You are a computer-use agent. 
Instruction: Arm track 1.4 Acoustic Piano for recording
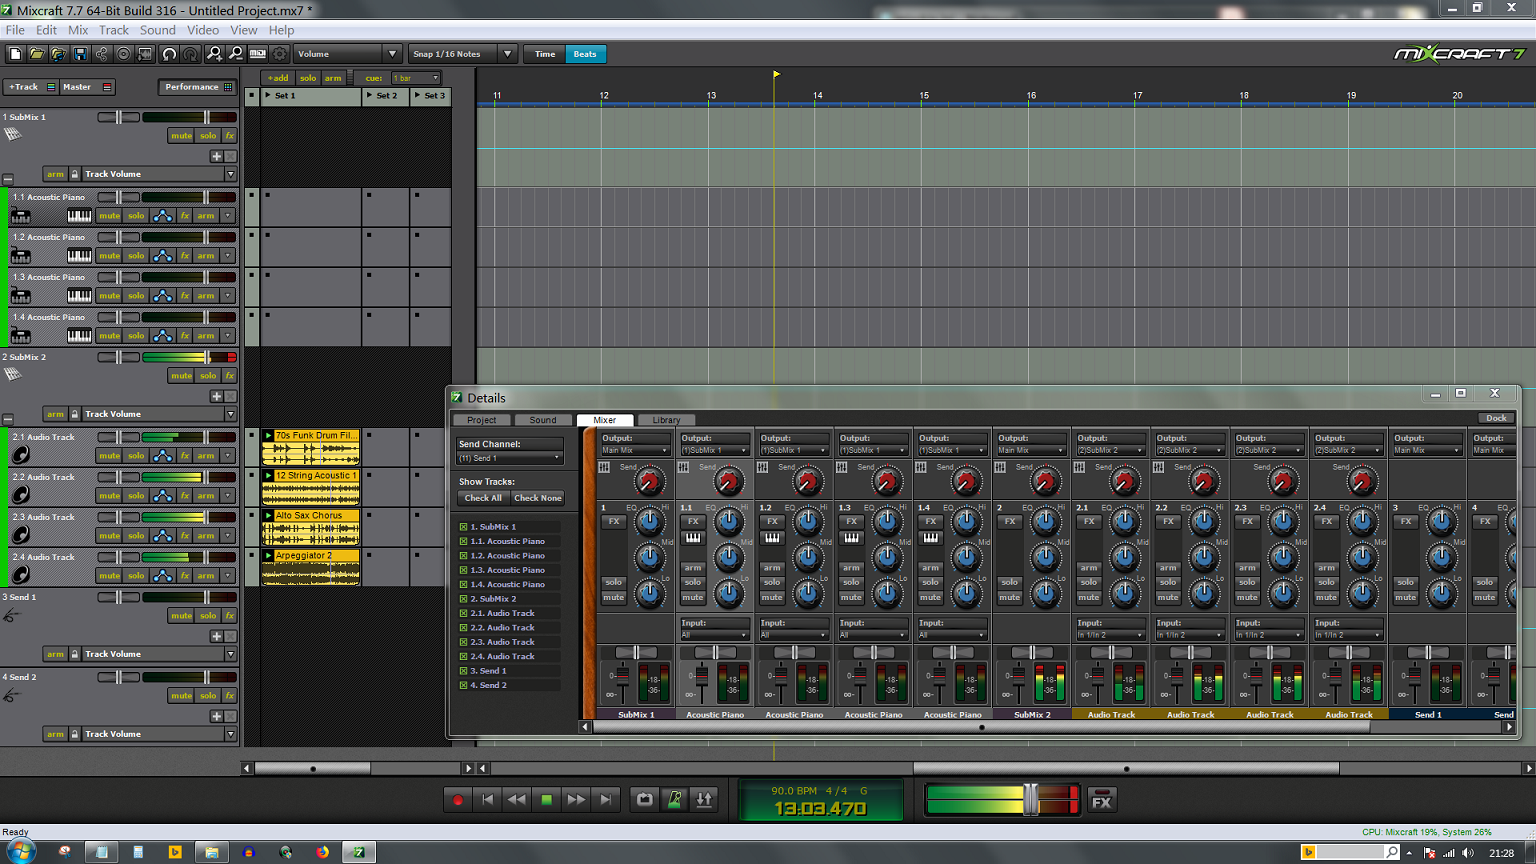click(206, 336)
